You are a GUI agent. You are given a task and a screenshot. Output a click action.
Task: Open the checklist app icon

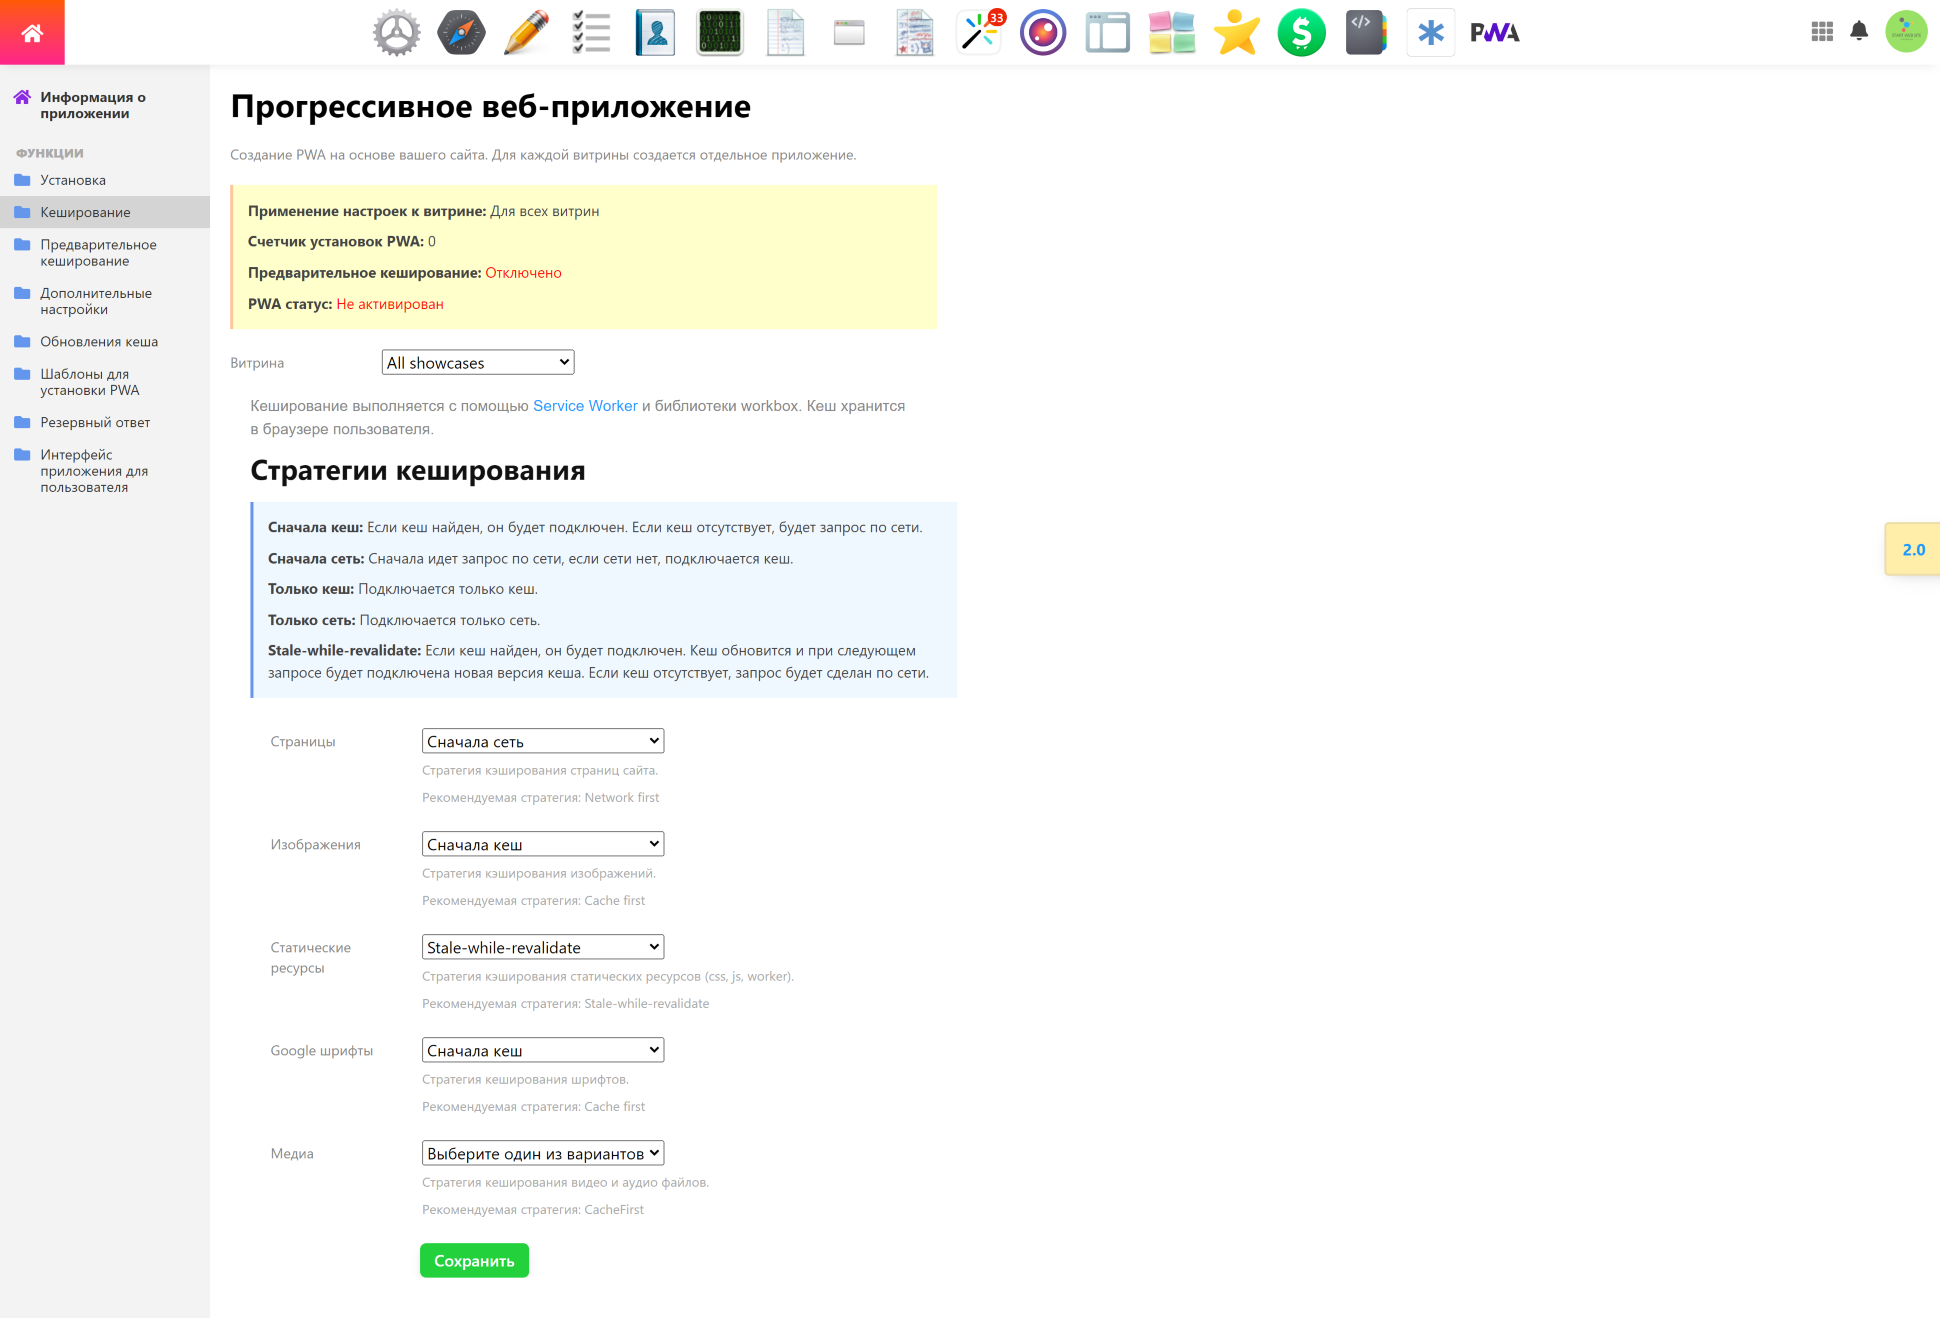coord(591,32)
